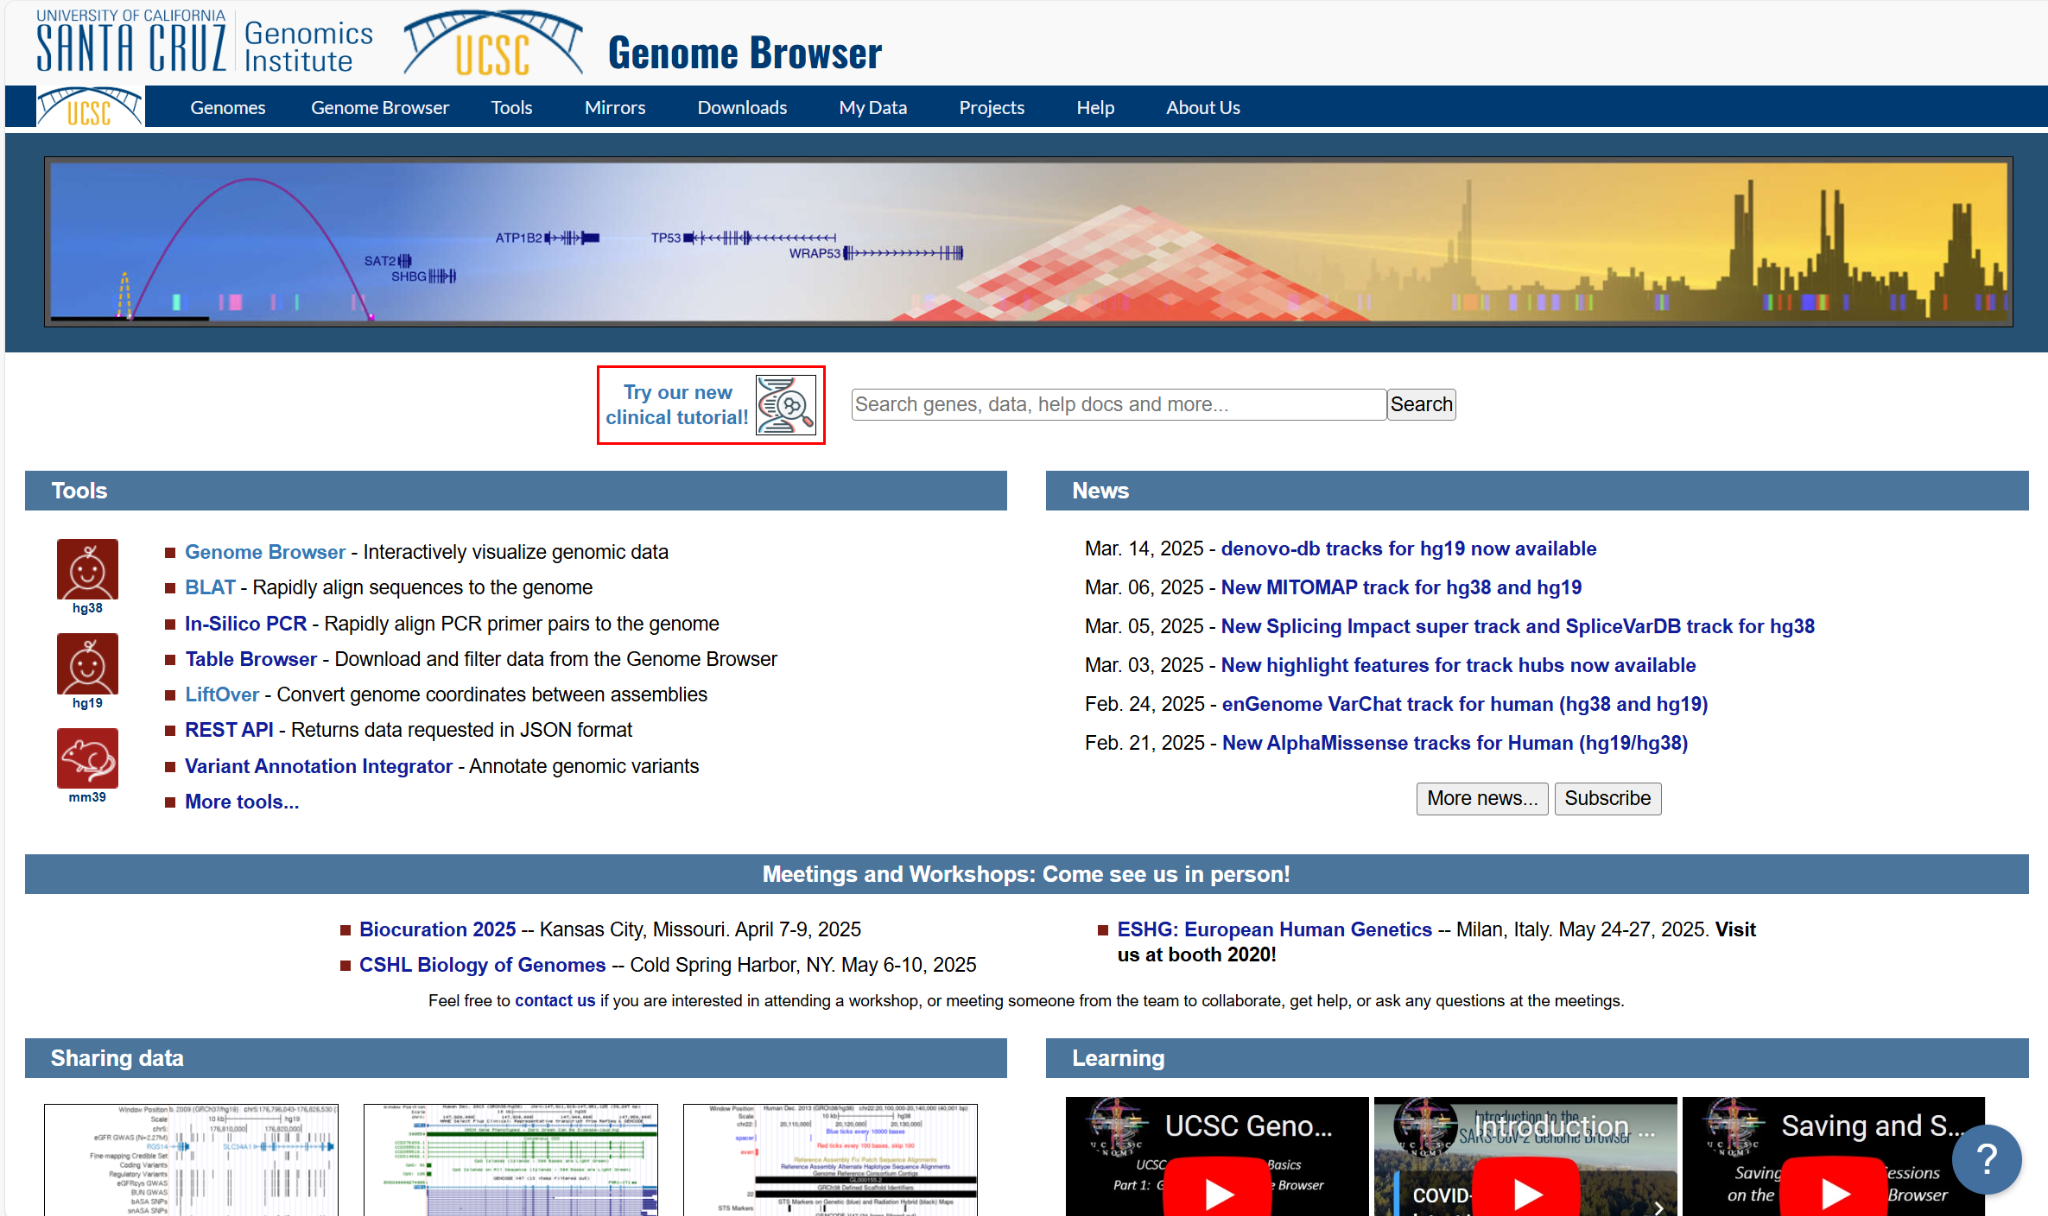Click the News section header

pos(1537,491)
